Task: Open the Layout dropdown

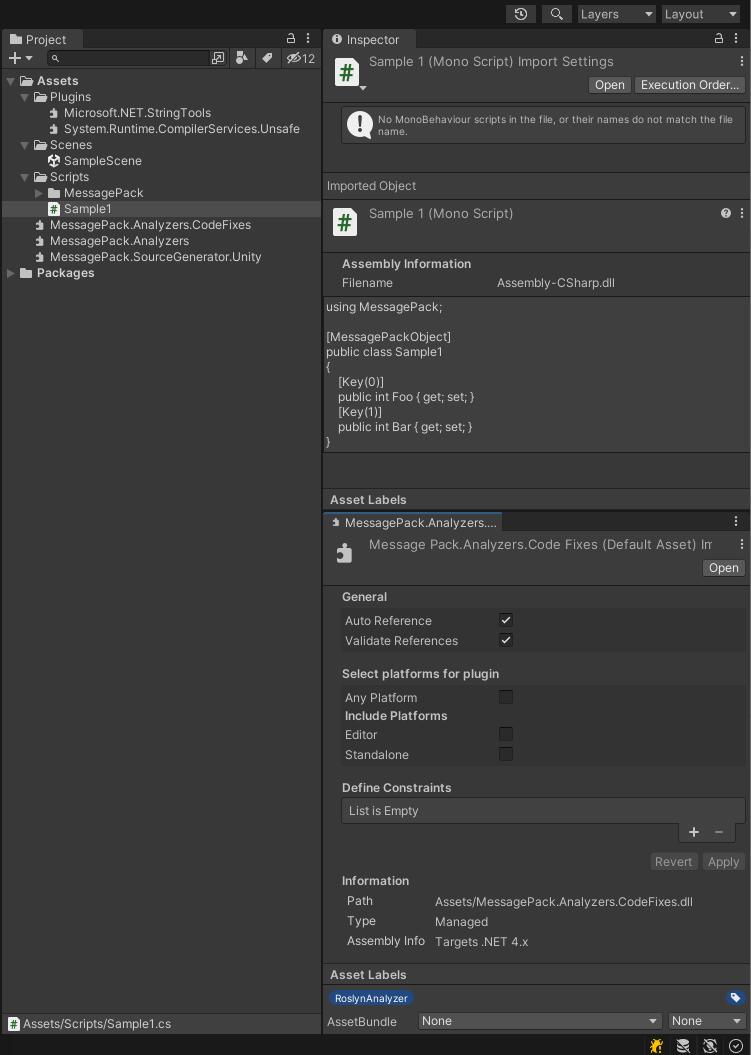Action: 700,14
